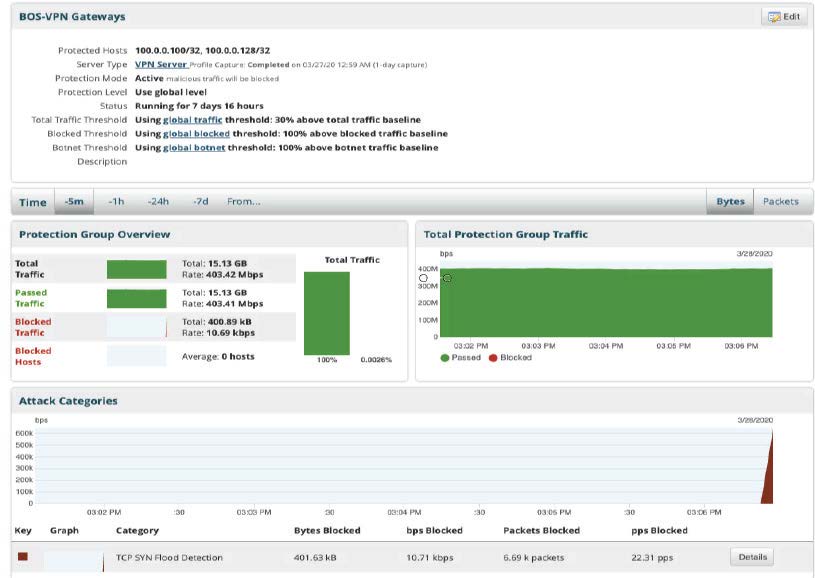Click the TCP SYN Flood key swatch
This screenshot has height=578, width=815.
[x=22, y=557]
